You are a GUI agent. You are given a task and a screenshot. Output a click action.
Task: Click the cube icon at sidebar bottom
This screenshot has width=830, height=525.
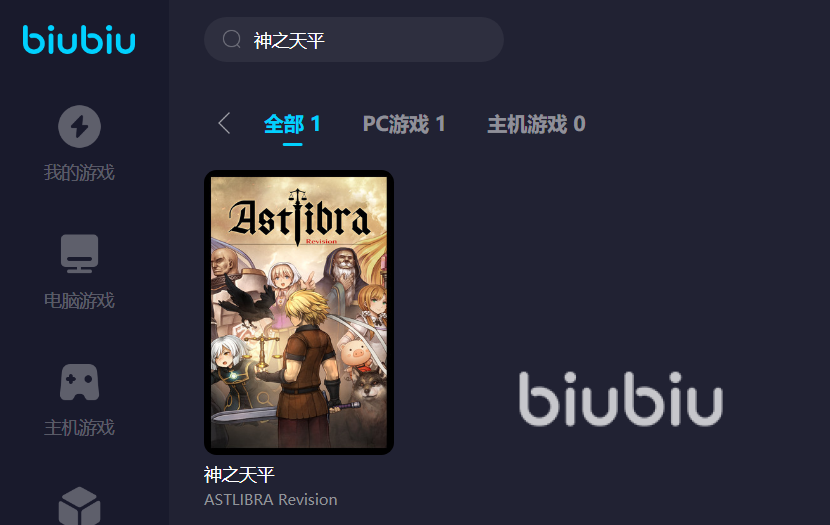click(x=79, y=506)
